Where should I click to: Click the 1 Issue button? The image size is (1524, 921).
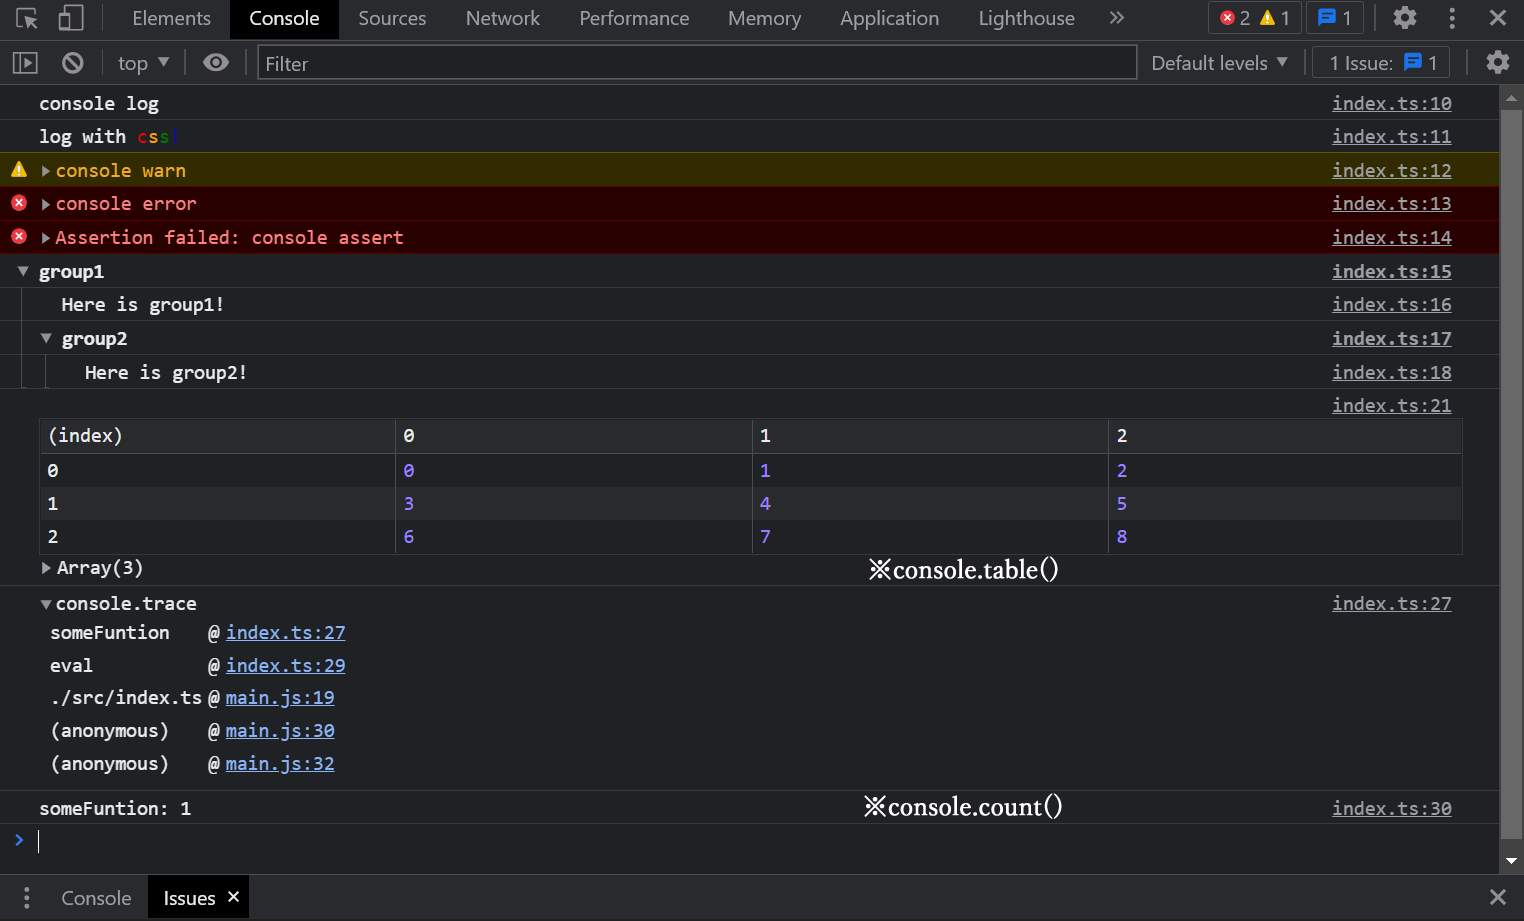(x=1381, y=63)
